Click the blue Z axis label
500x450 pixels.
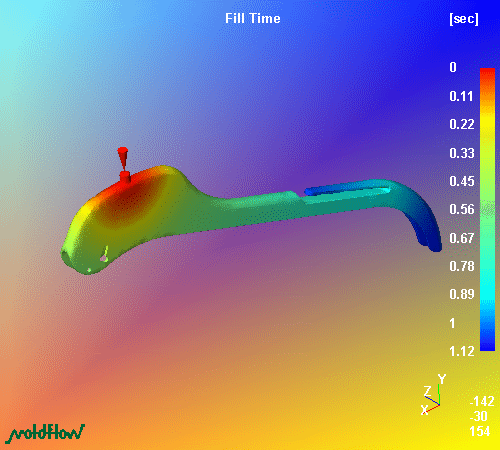point(427,391)
